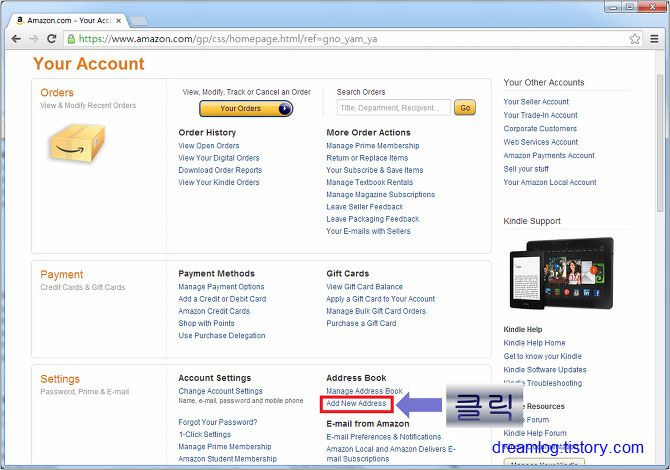This screenshot has height=470, width=670.
Task: Click the yellow Your Orders button
Action: click(x=246, y=109)
